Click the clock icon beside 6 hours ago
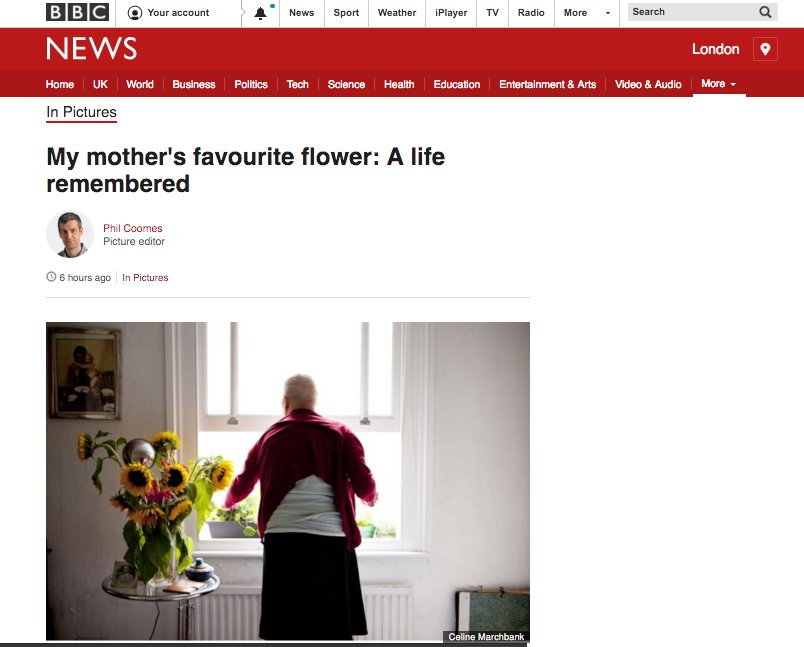This screenshot has width=804, height=647. click(x=51, y=277)
